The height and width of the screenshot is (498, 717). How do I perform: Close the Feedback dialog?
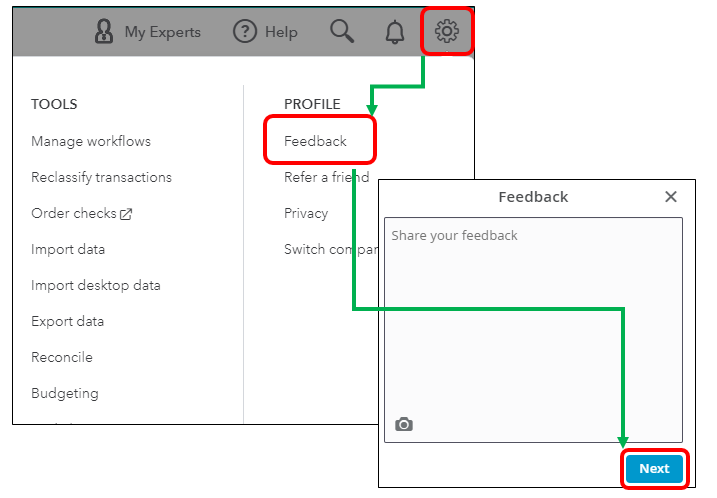(671, 197)
